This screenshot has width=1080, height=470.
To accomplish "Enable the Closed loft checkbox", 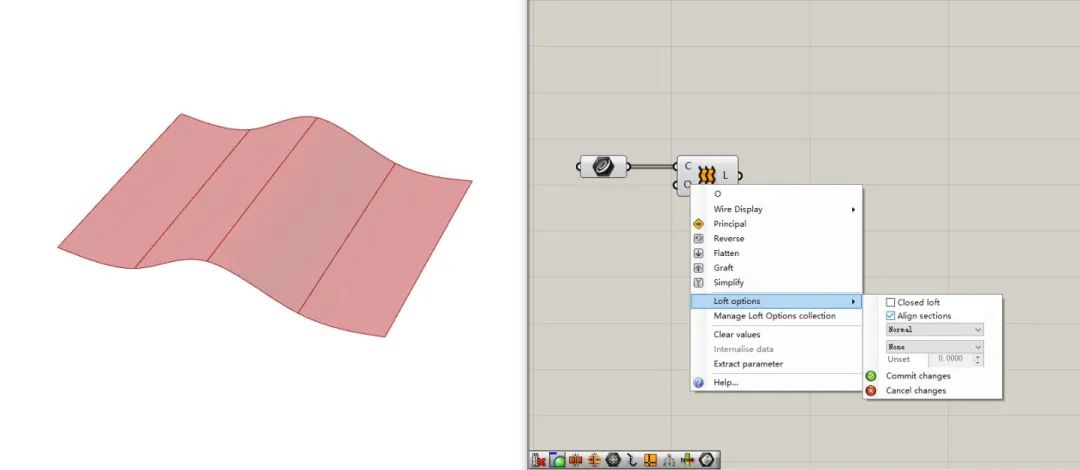I will point(891,303).
